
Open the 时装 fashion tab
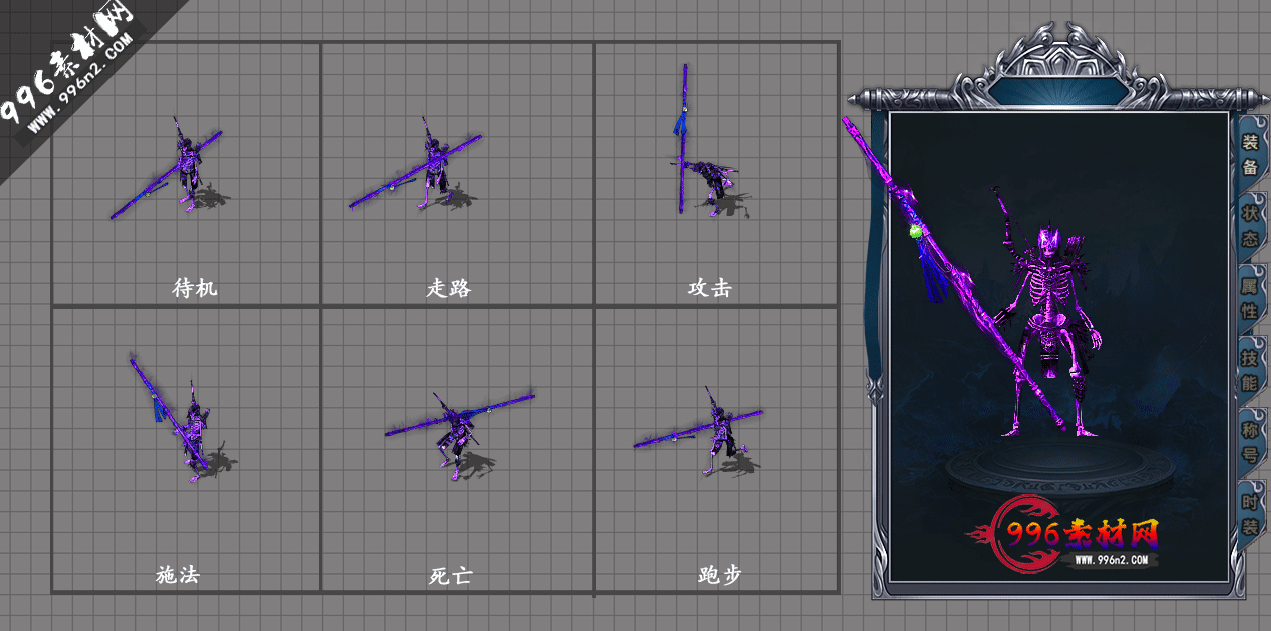[1250, 515]
